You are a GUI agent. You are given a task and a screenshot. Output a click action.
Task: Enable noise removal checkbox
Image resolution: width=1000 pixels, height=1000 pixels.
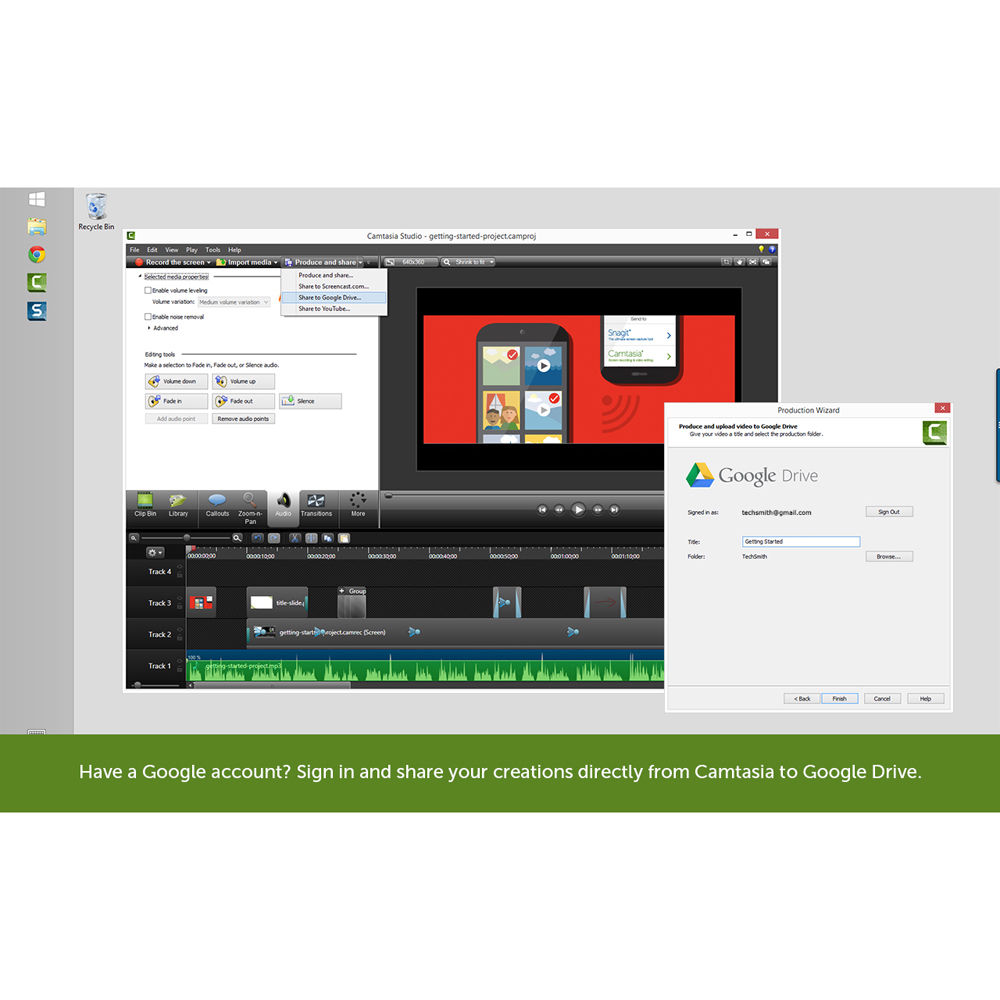pyautogui.click(x=148, y=316)
